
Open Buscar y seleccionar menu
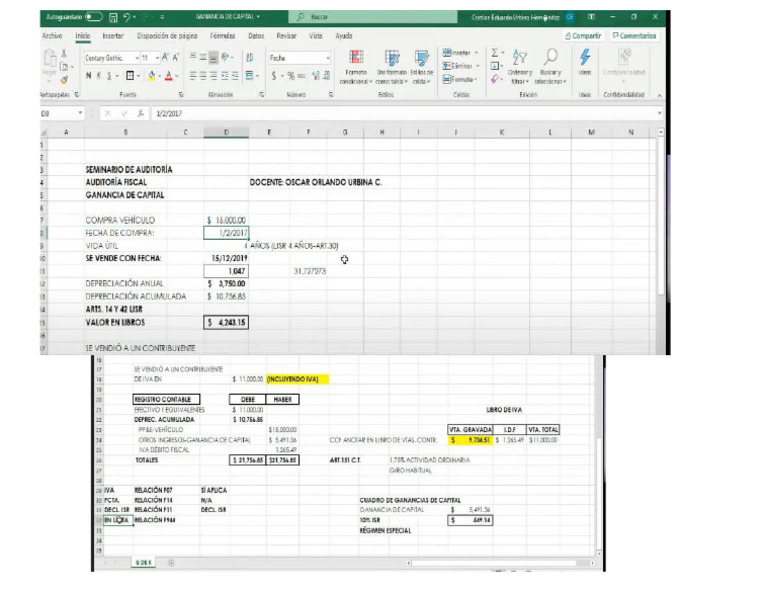click(550, 67)
